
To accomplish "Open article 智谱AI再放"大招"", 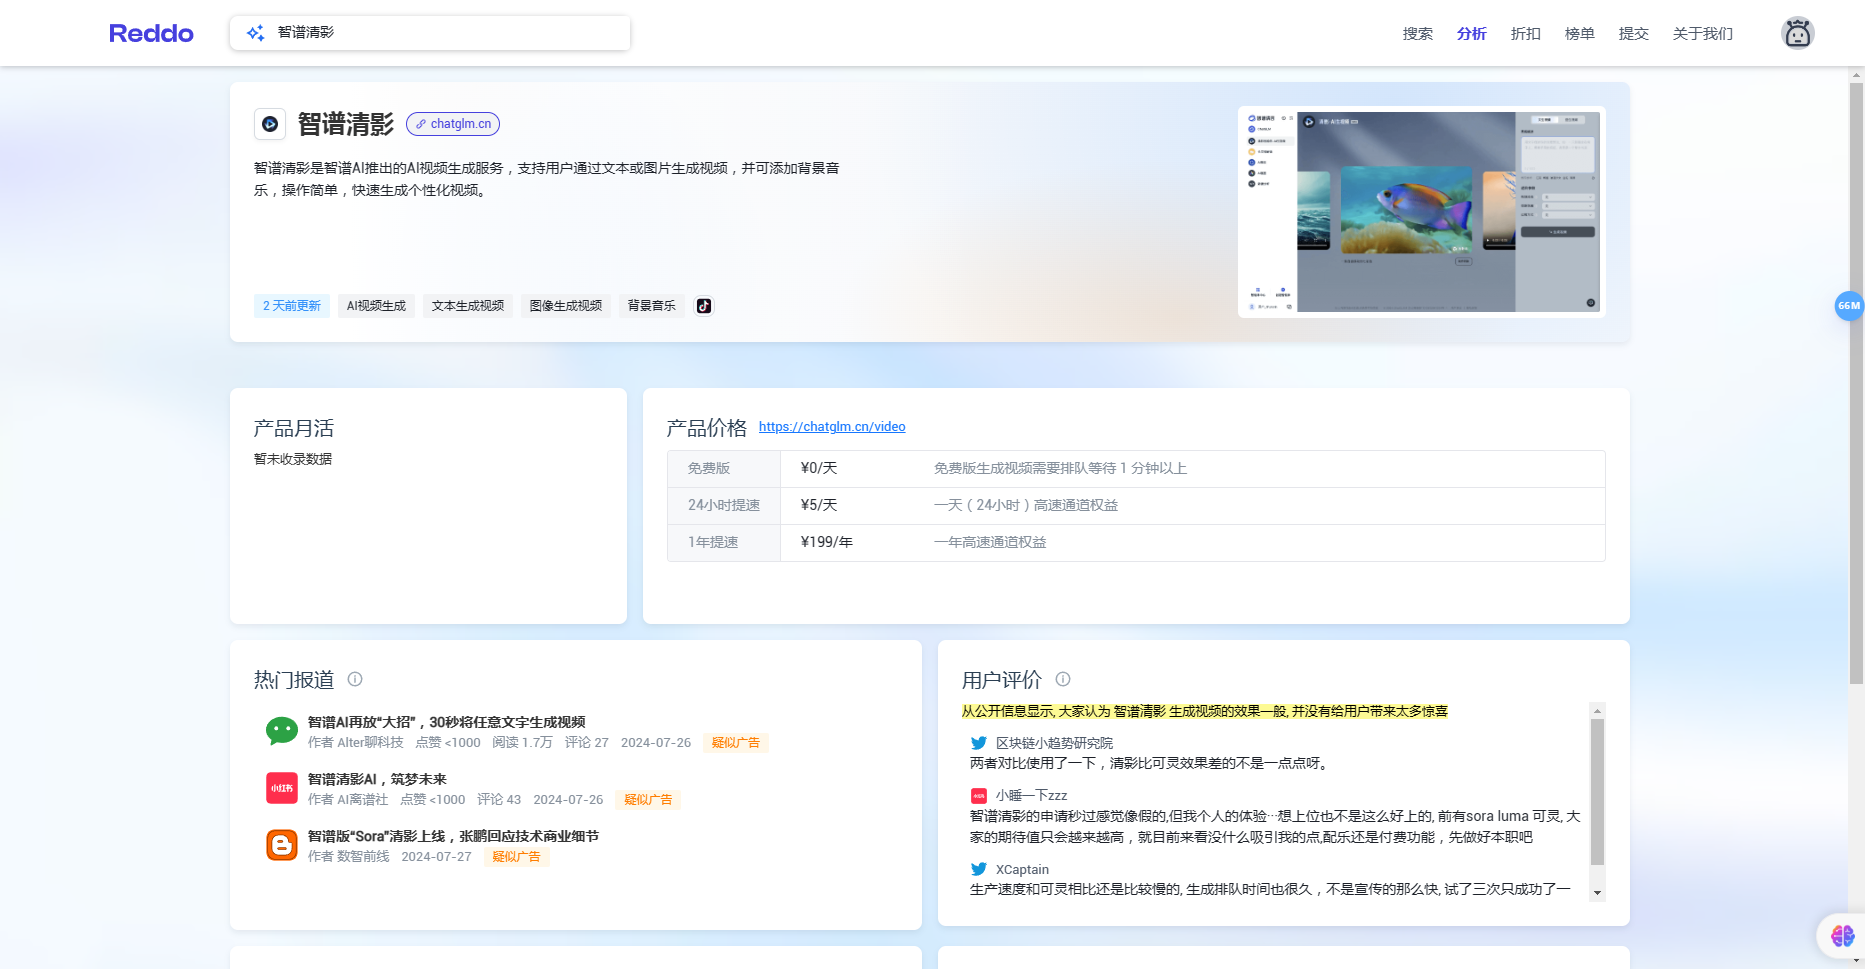I will tap(446, 722).
